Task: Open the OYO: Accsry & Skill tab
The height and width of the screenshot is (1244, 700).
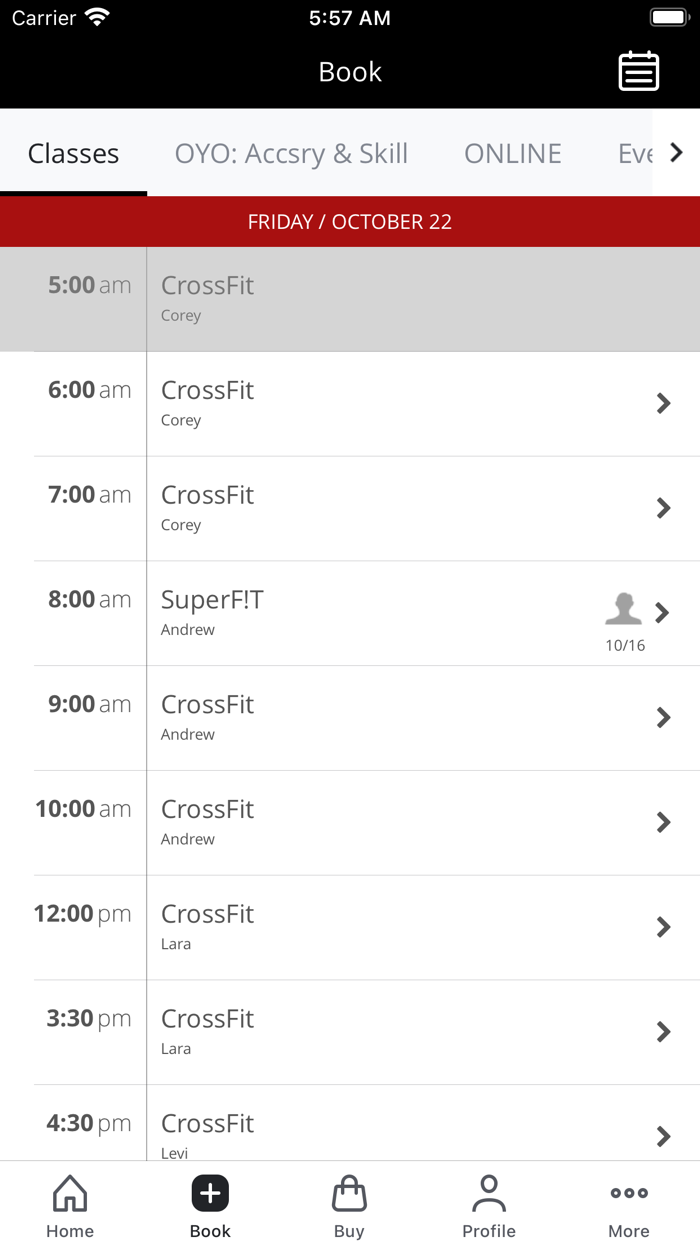Action: pyautogui.click(x=291, y=153)
